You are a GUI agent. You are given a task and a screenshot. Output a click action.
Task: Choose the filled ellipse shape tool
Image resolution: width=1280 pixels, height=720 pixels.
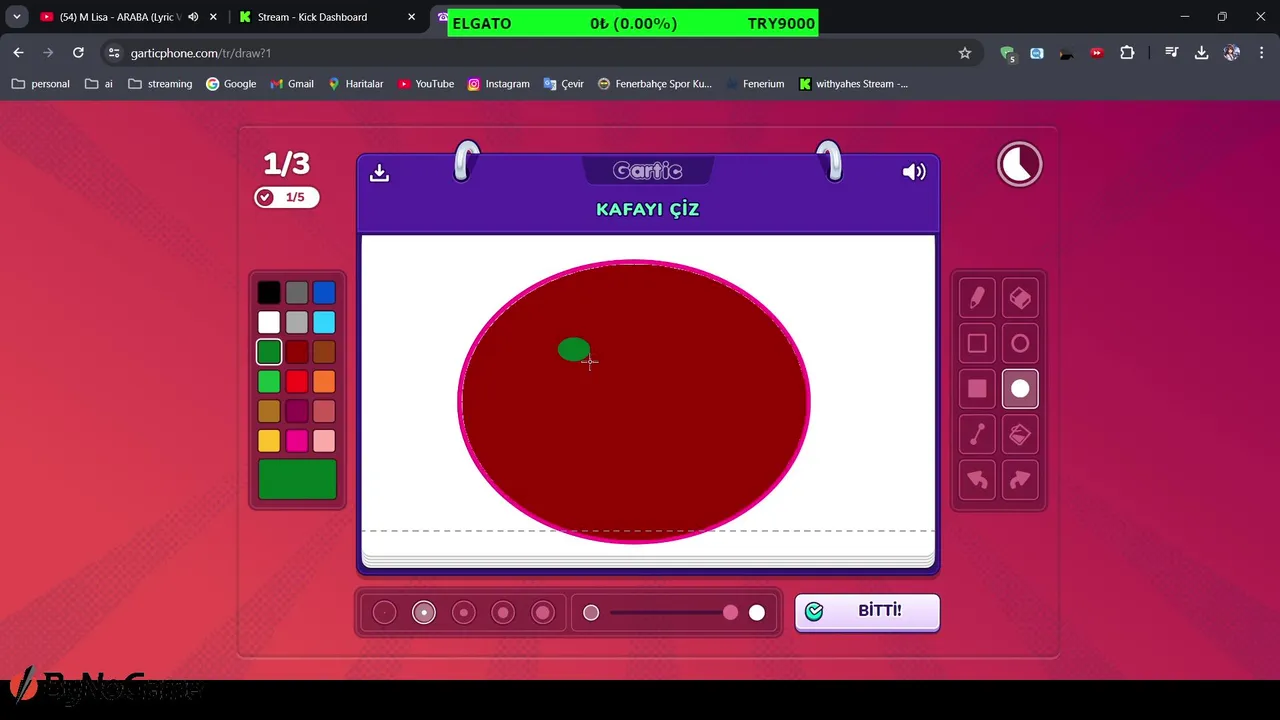(x=1020, y=389)
